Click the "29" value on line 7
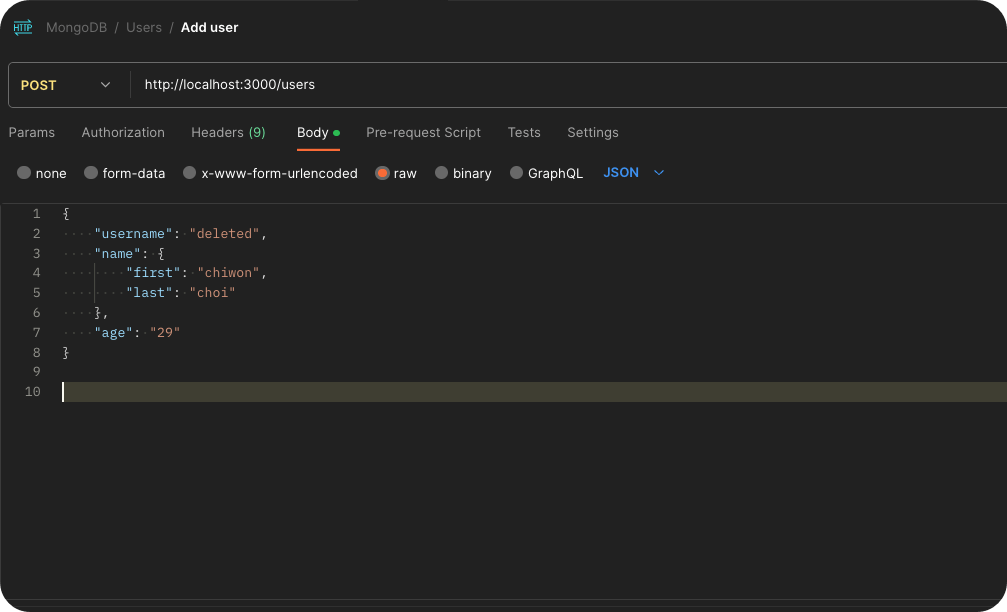This screenshot has height=612, width=1007. 165,333
